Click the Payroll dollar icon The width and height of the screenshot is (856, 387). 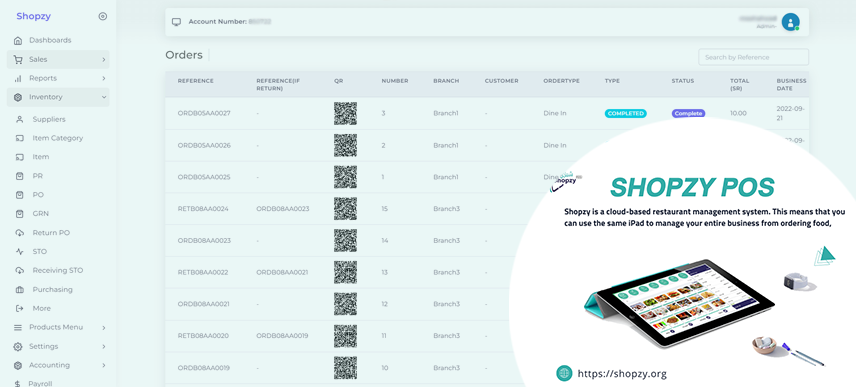18,384
